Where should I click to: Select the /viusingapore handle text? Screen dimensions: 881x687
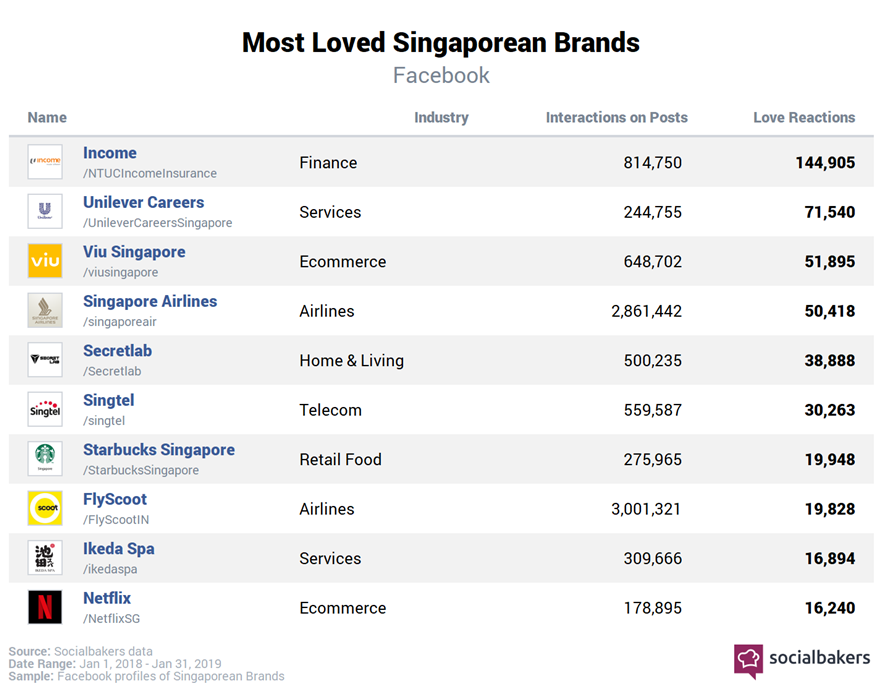[x=120, y=272]
